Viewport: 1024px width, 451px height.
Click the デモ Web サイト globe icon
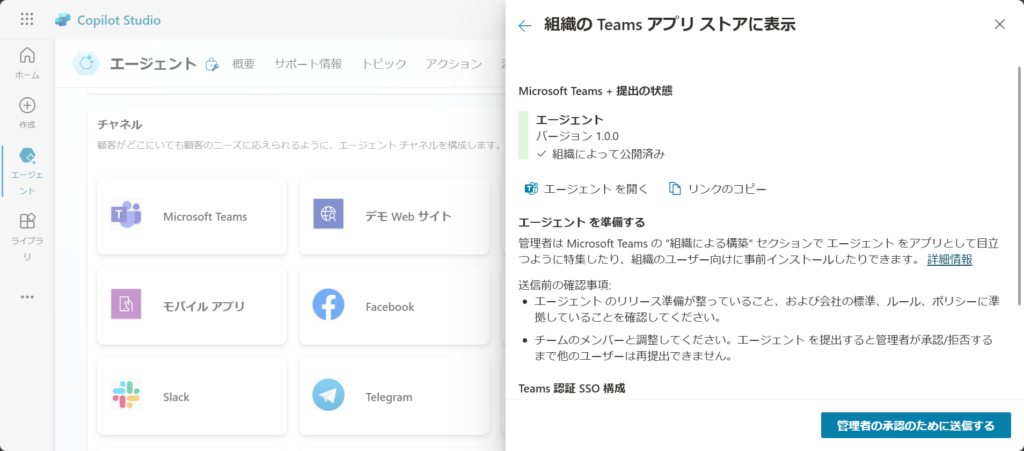tap(328, 214)
